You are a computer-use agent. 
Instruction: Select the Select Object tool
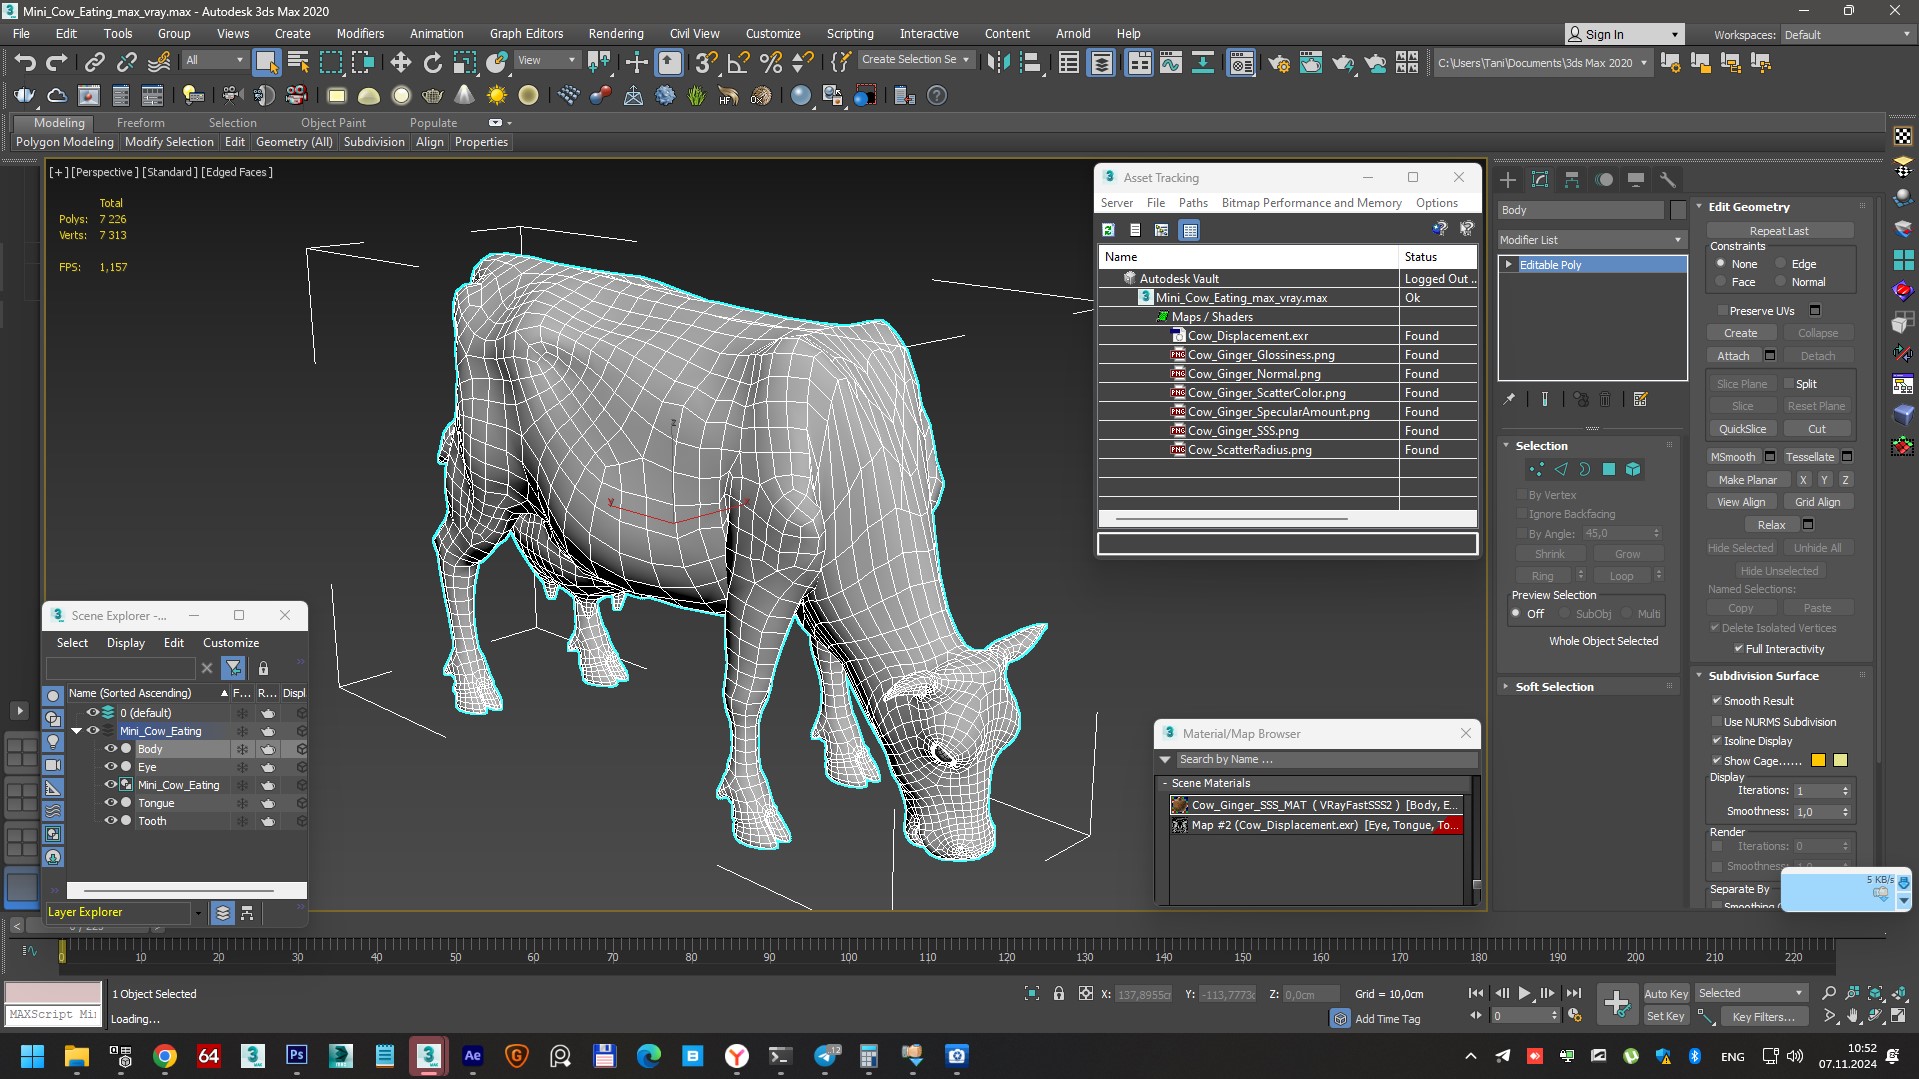pos(266,62)
